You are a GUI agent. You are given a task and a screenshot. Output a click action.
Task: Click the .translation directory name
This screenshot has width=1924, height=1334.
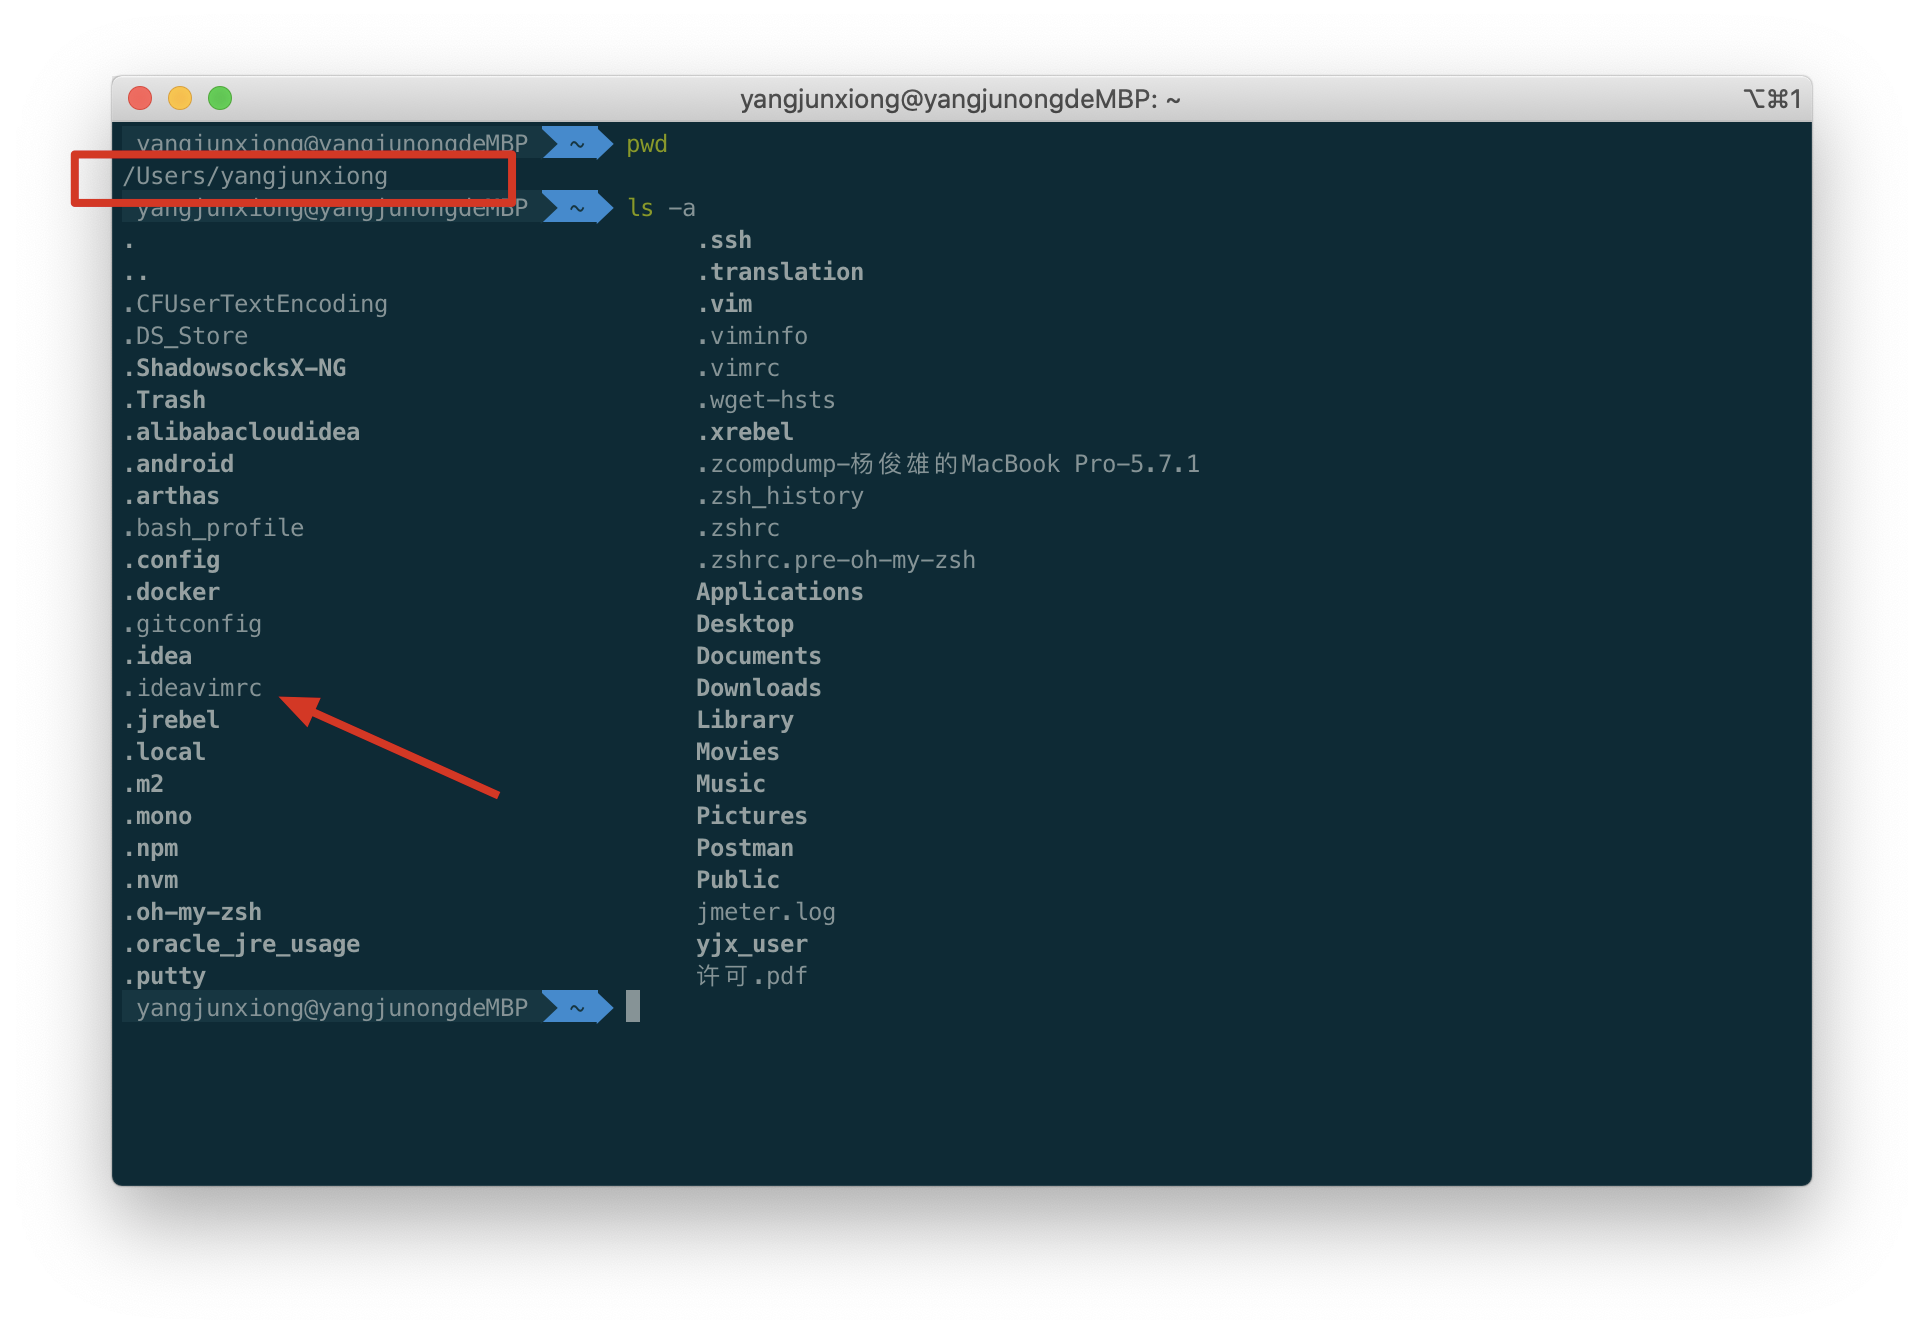click(780, 272)
